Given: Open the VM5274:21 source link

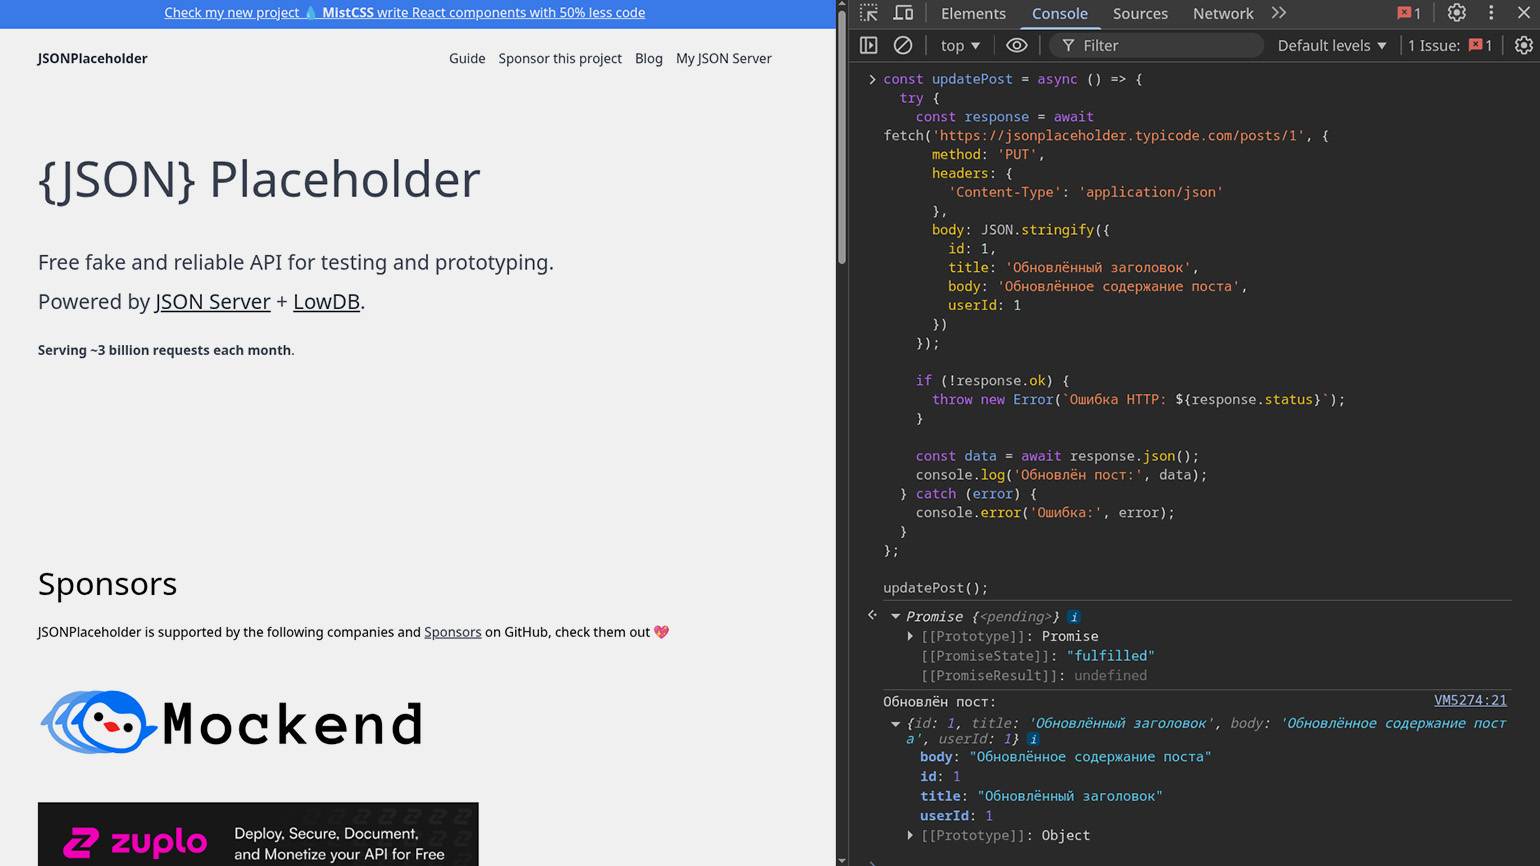Looking at the screenshot, I should 1469,700.
